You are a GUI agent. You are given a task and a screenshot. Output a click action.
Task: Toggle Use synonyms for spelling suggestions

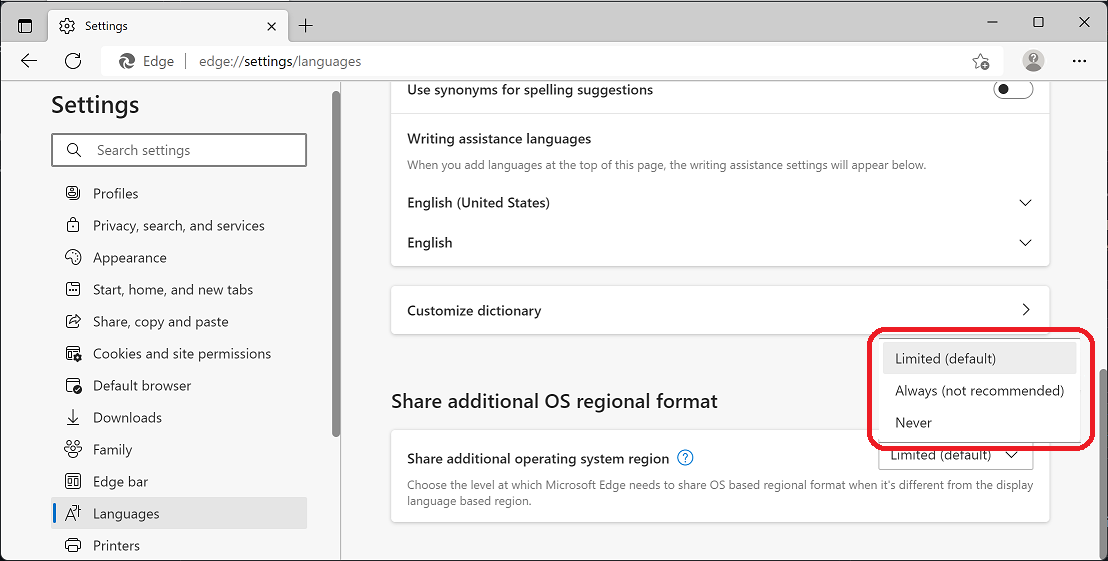(x=1012, y=90)
